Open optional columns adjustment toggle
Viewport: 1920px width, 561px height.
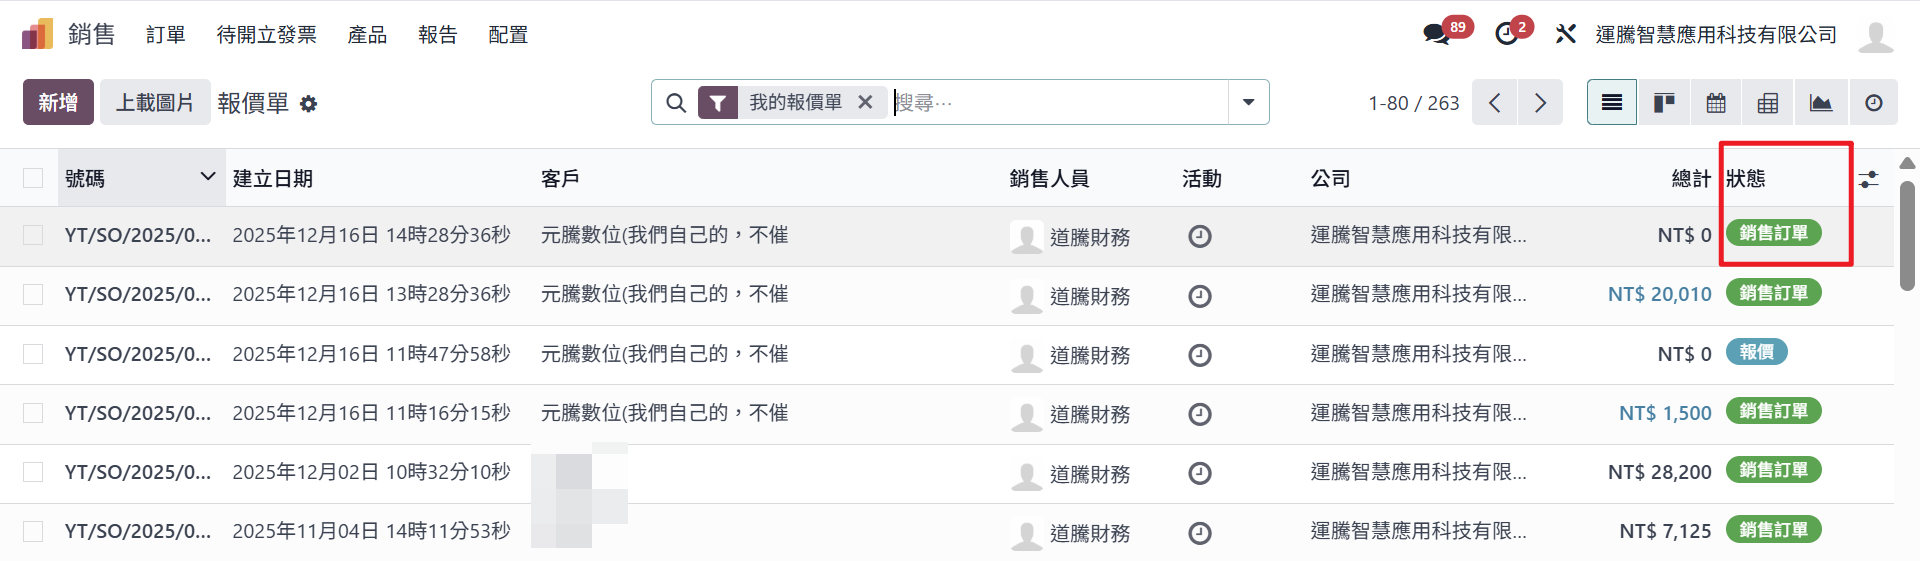[x=1868, y=179]
